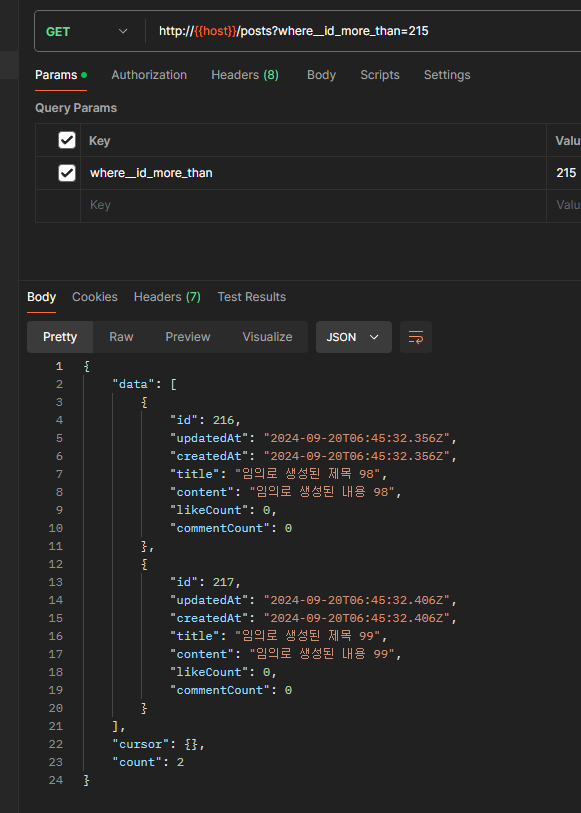Open the JSON format dropdown
This screenshot has width=581, height=813.
pyautogui.click(x=353, y=337)
